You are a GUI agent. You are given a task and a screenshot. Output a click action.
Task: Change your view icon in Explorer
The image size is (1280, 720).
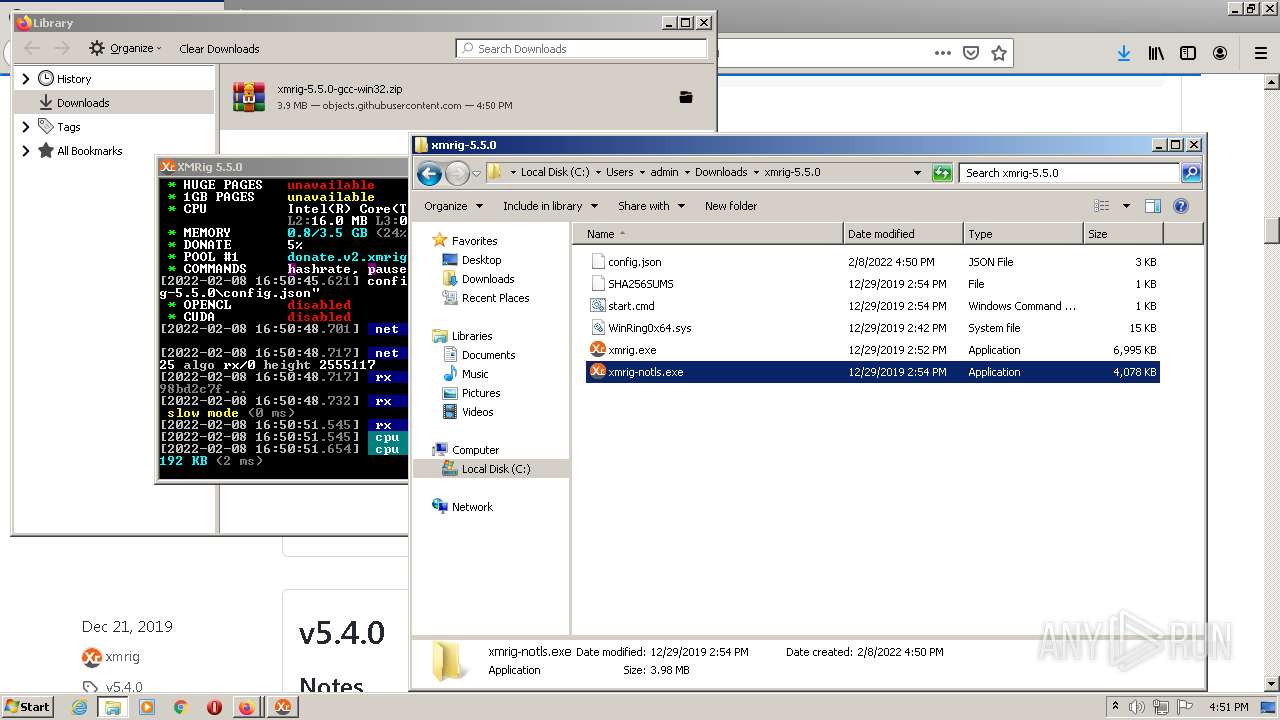[1102, 206]
